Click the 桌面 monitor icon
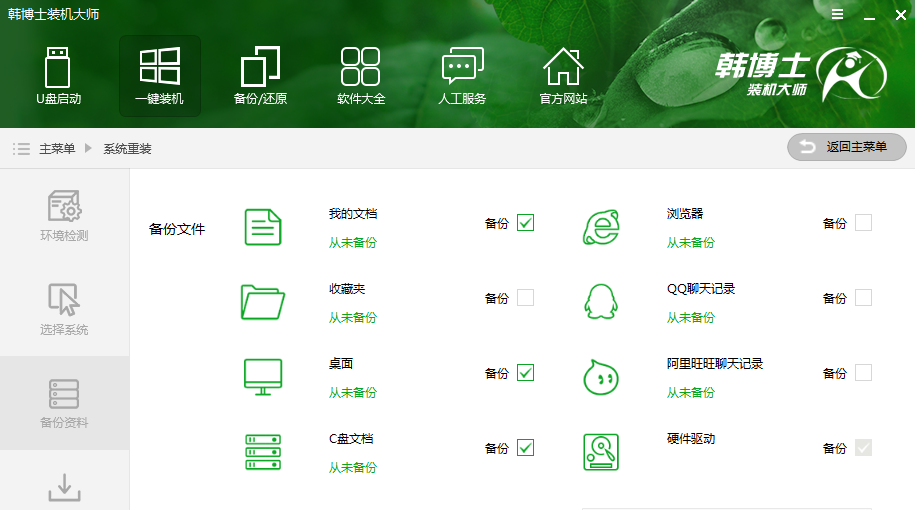 pos(263,377)
